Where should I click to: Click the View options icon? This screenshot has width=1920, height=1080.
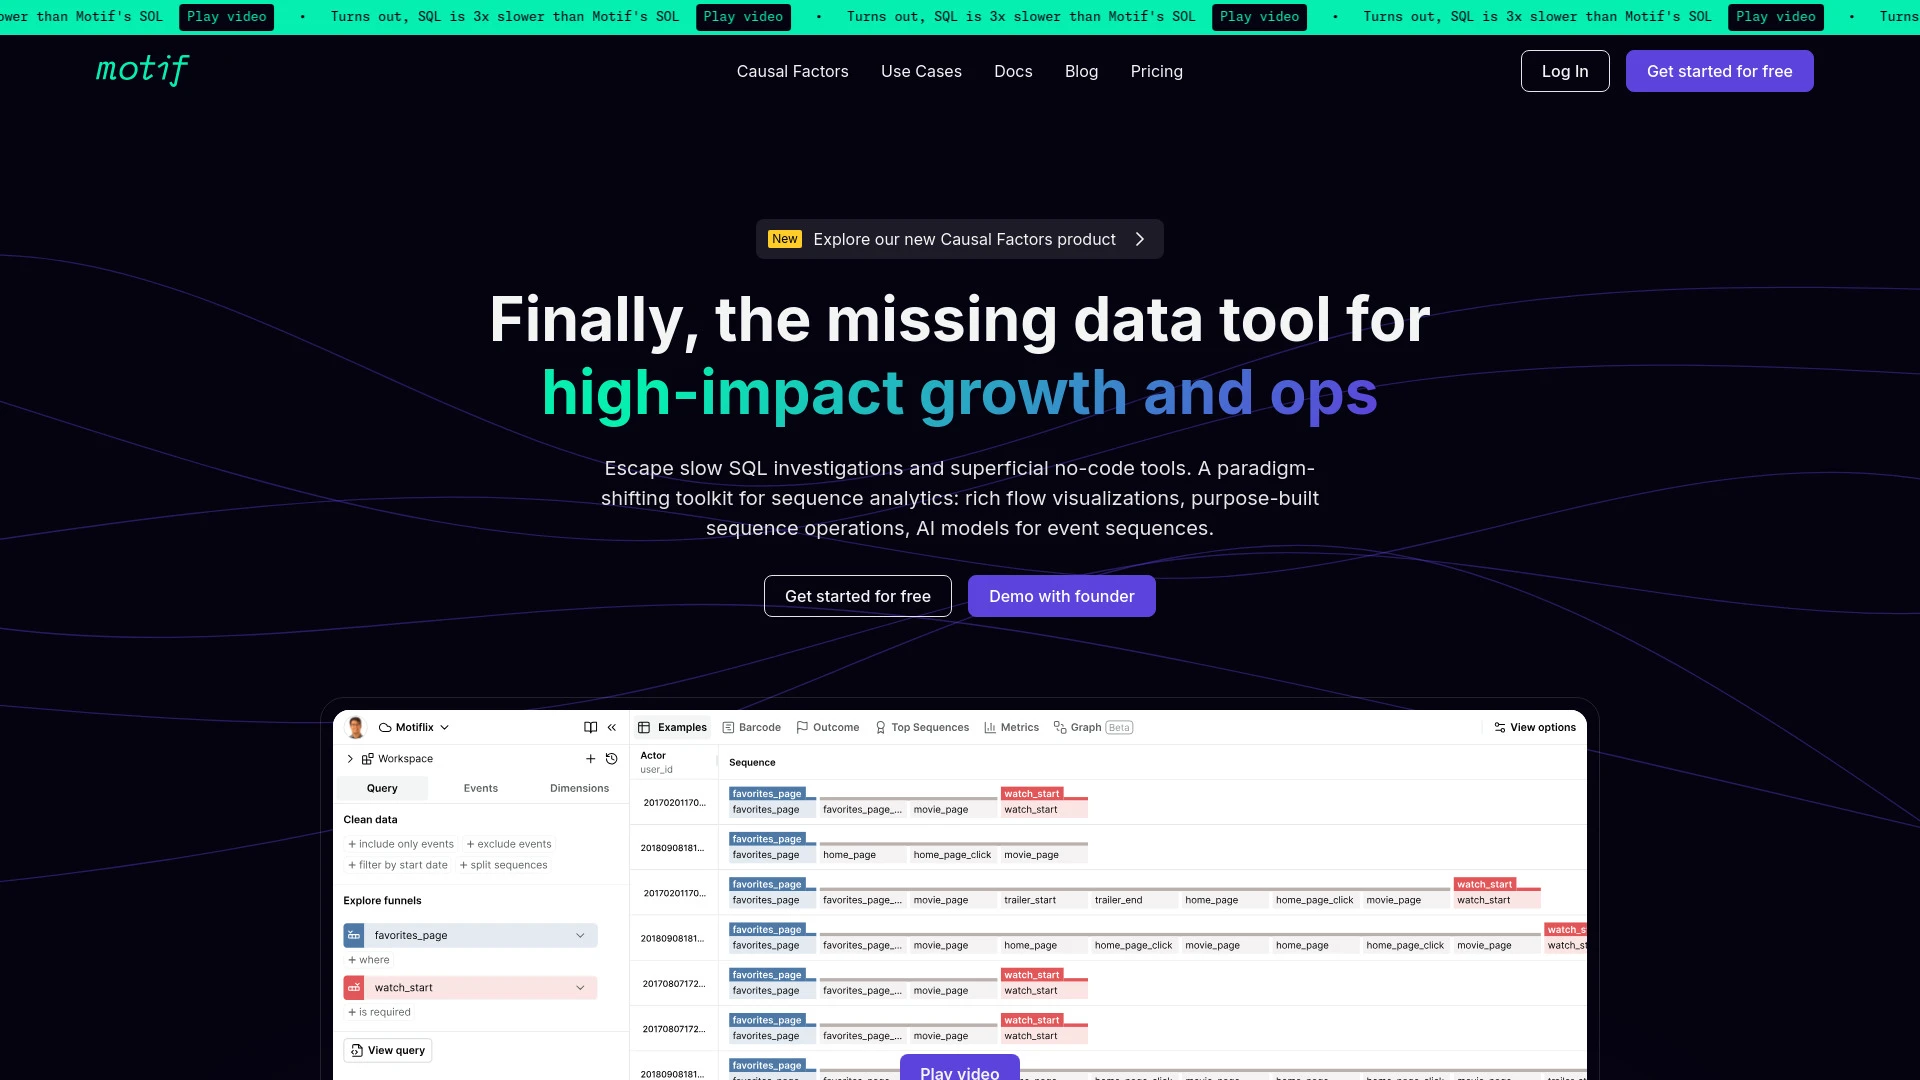1499,727
